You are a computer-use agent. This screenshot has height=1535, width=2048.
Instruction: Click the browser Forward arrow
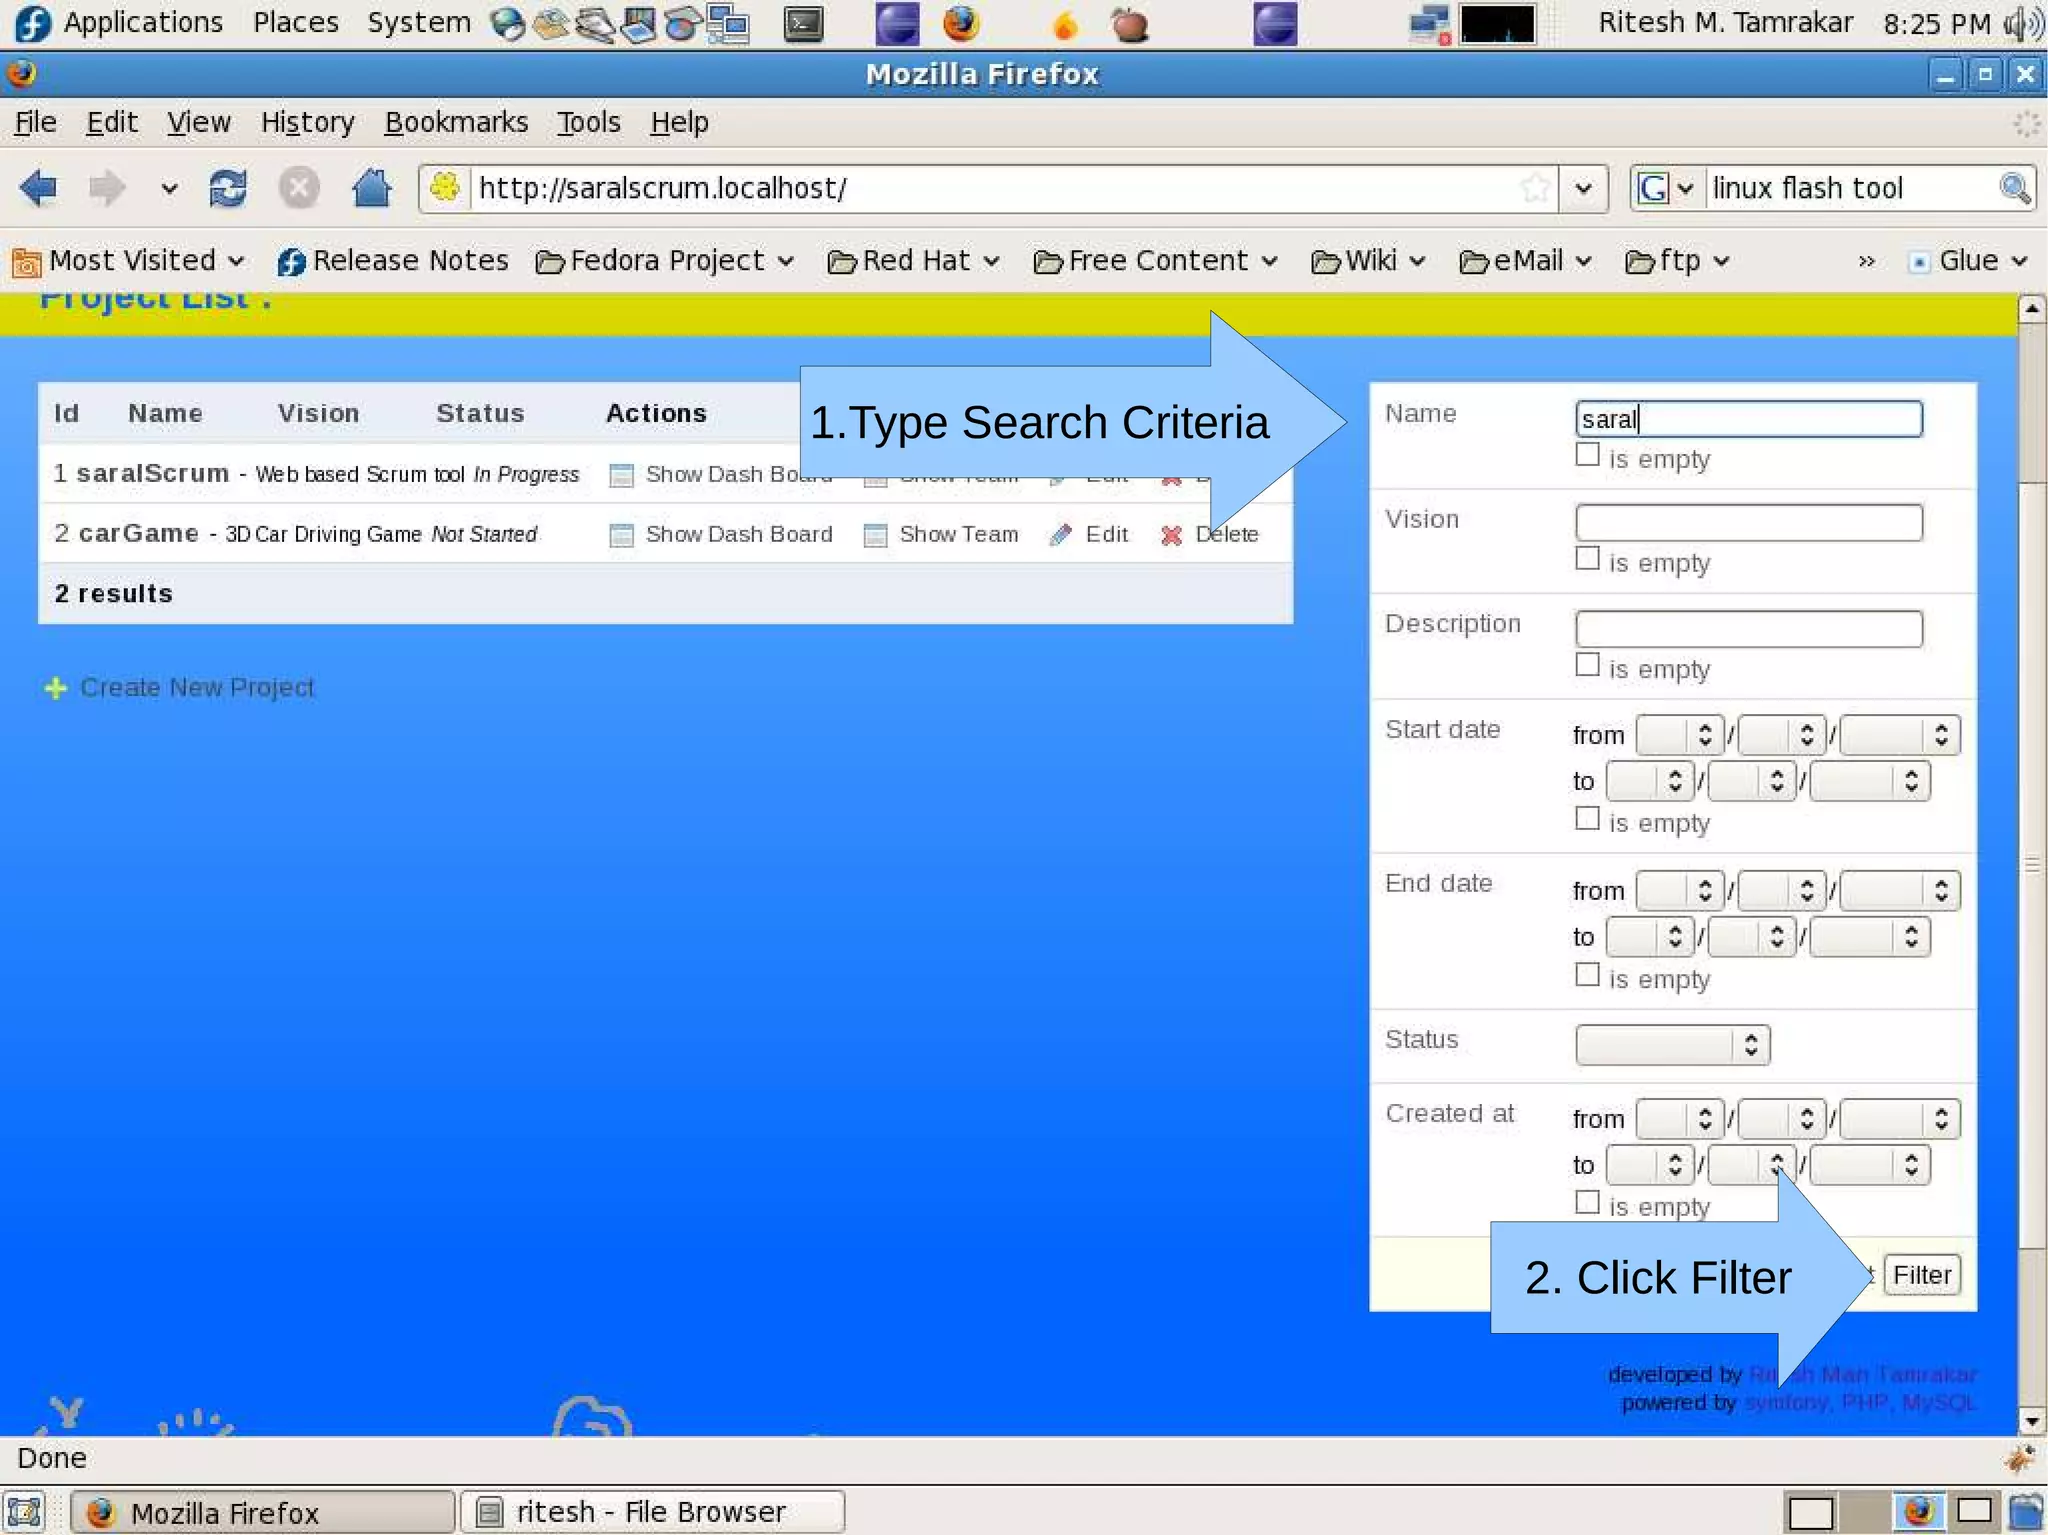pyautogui.click(x=107, y=188)
